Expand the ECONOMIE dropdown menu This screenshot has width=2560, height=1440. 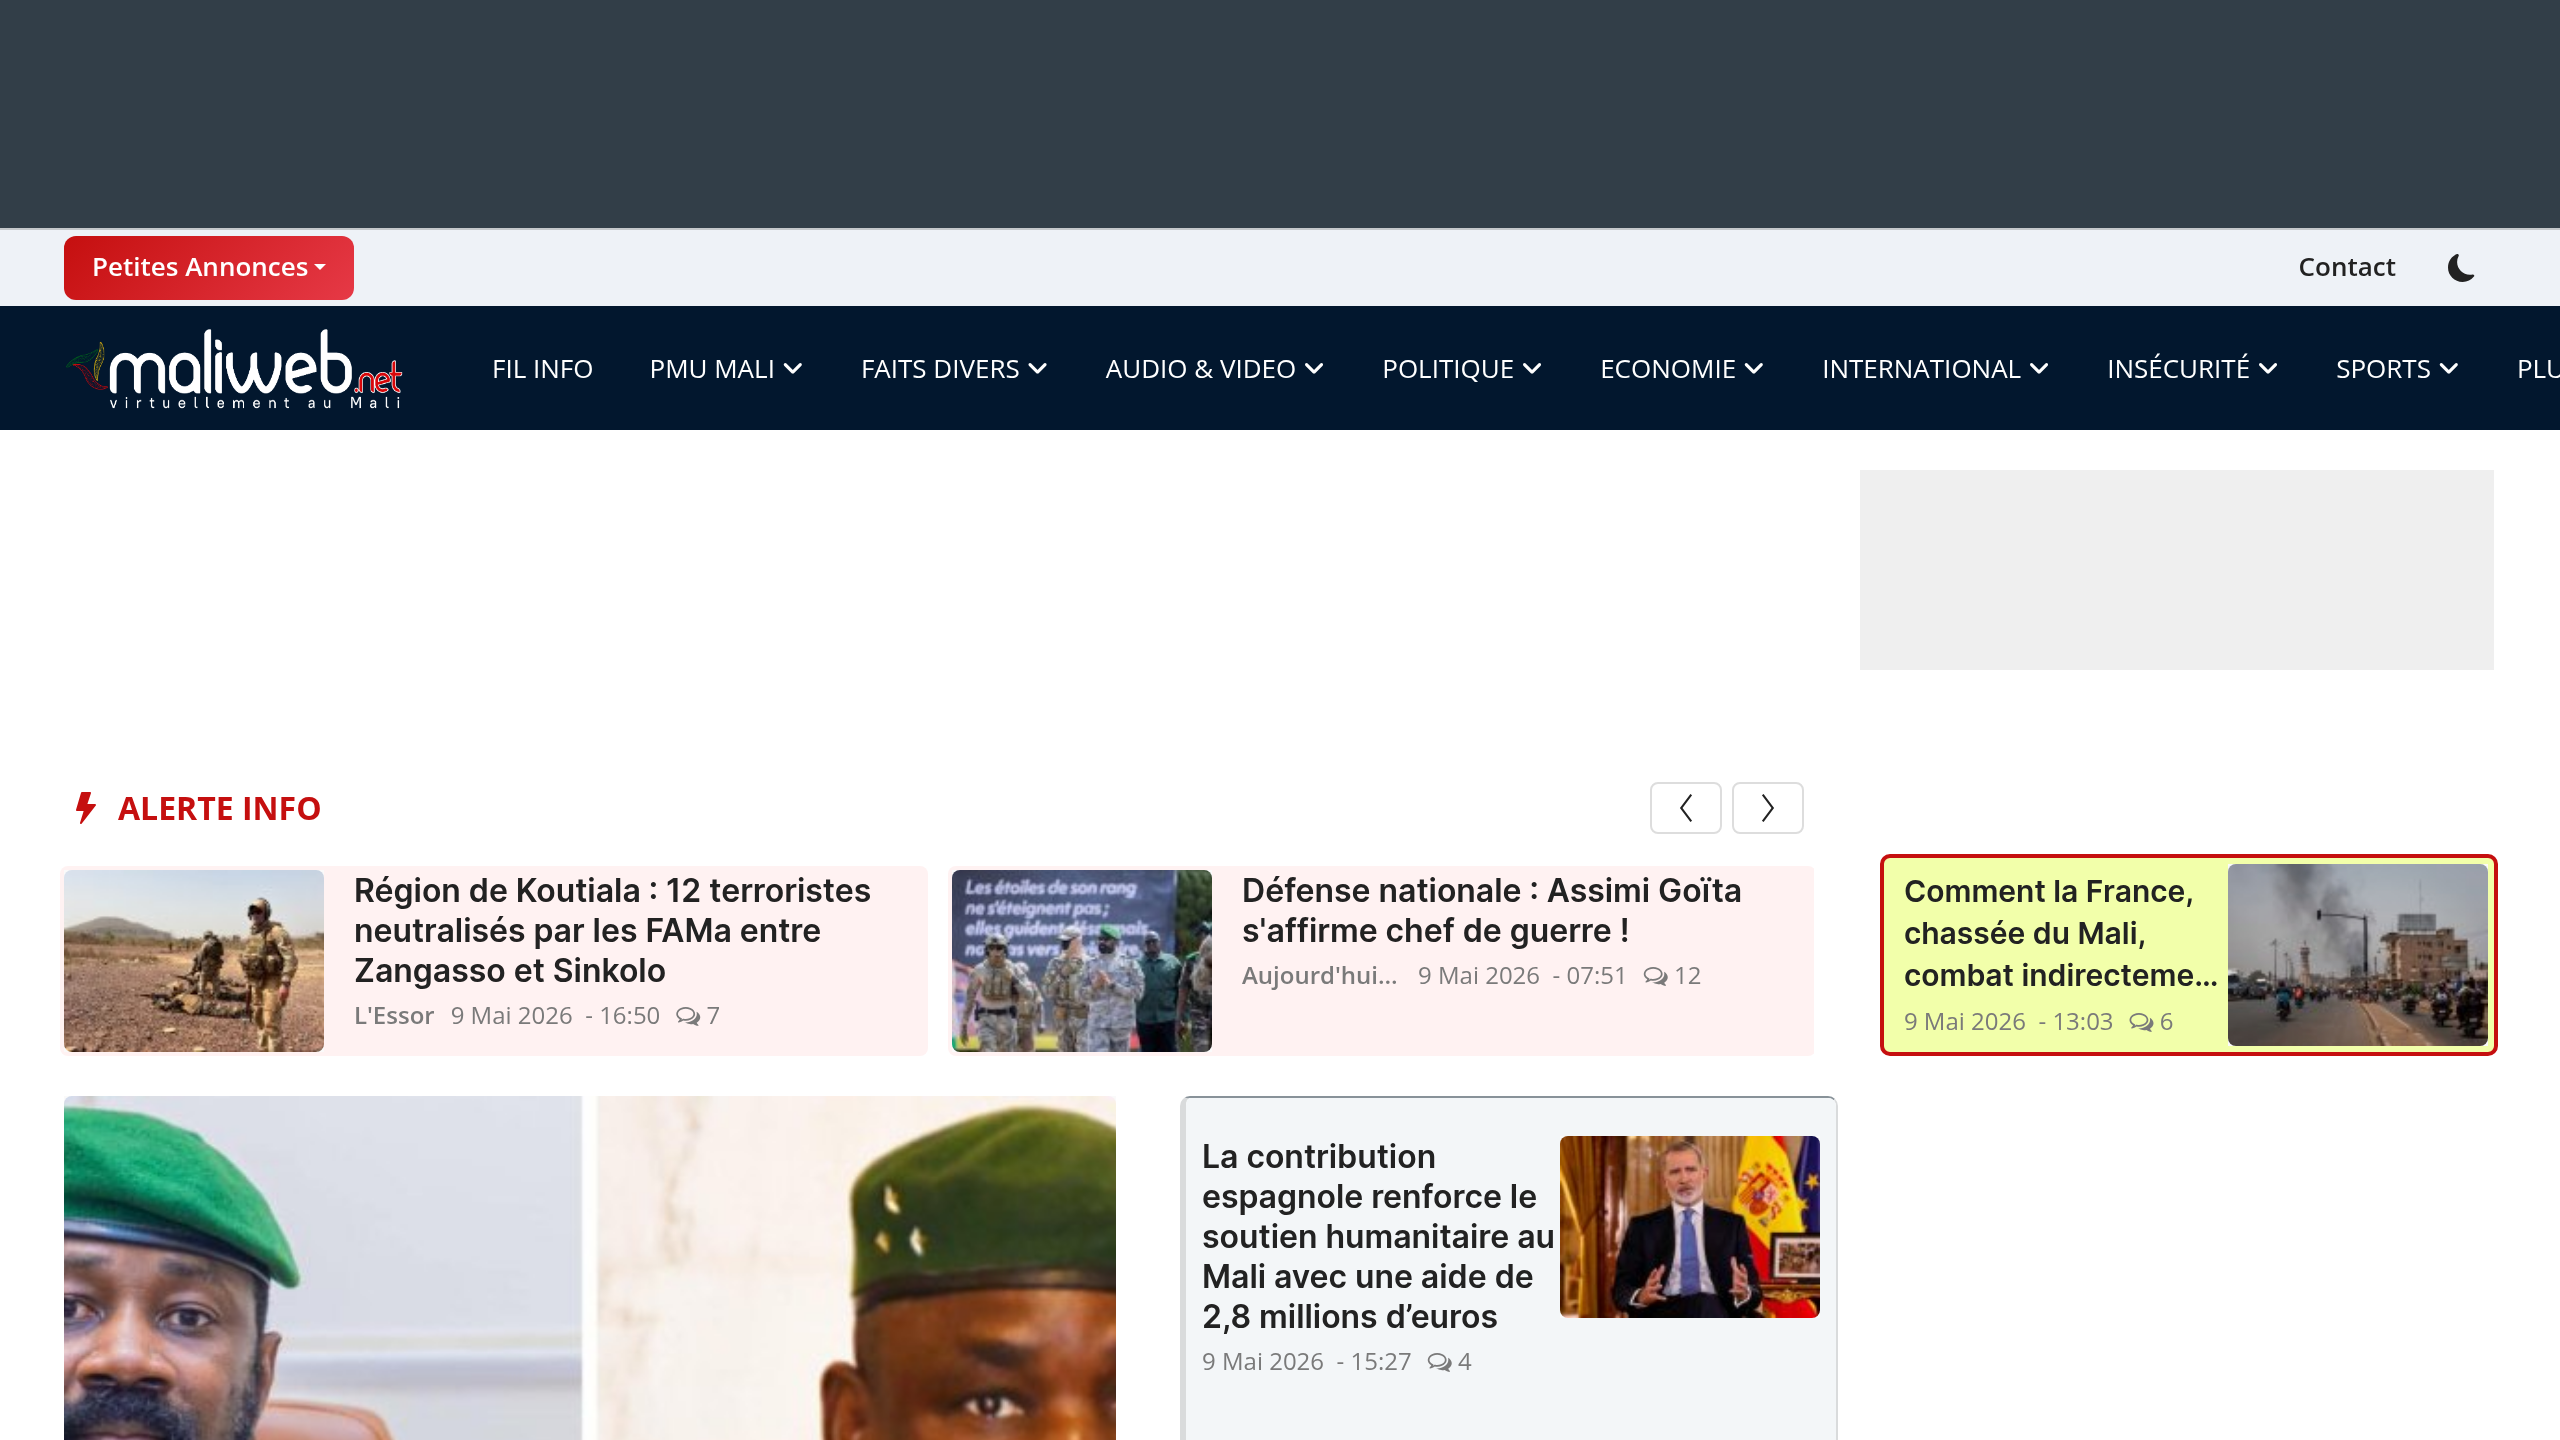pos(1681,369)
